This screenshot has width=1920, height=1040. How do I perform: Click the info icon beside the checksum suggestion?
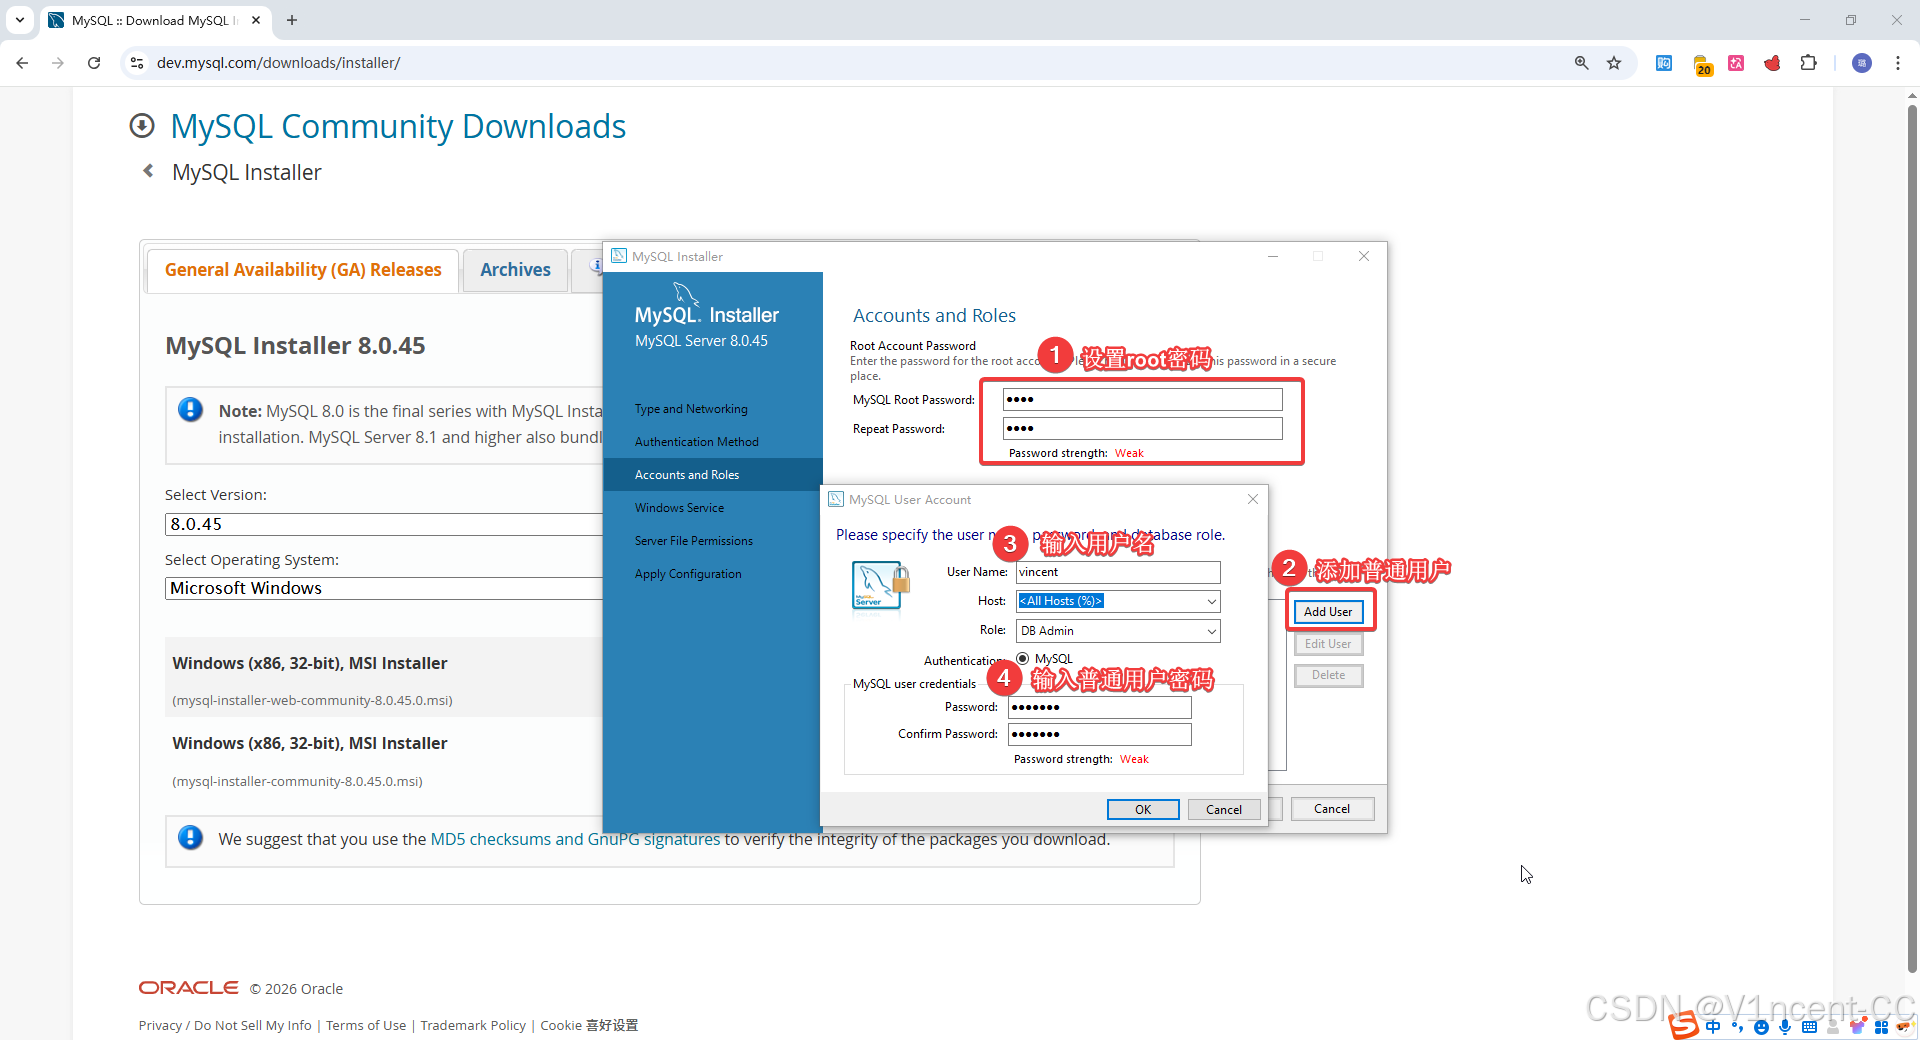click(190, 838)
